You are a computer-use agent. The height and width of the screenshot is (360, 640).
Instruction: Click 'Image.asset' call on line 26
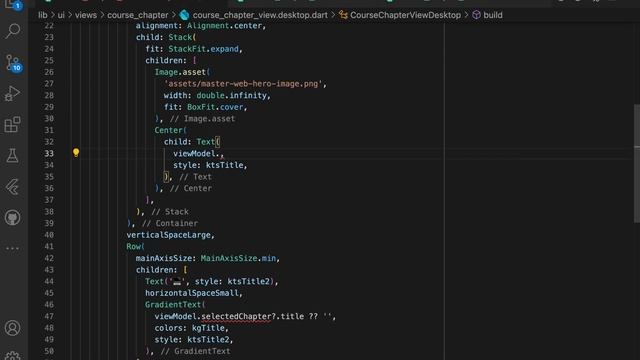coord(180,72)
